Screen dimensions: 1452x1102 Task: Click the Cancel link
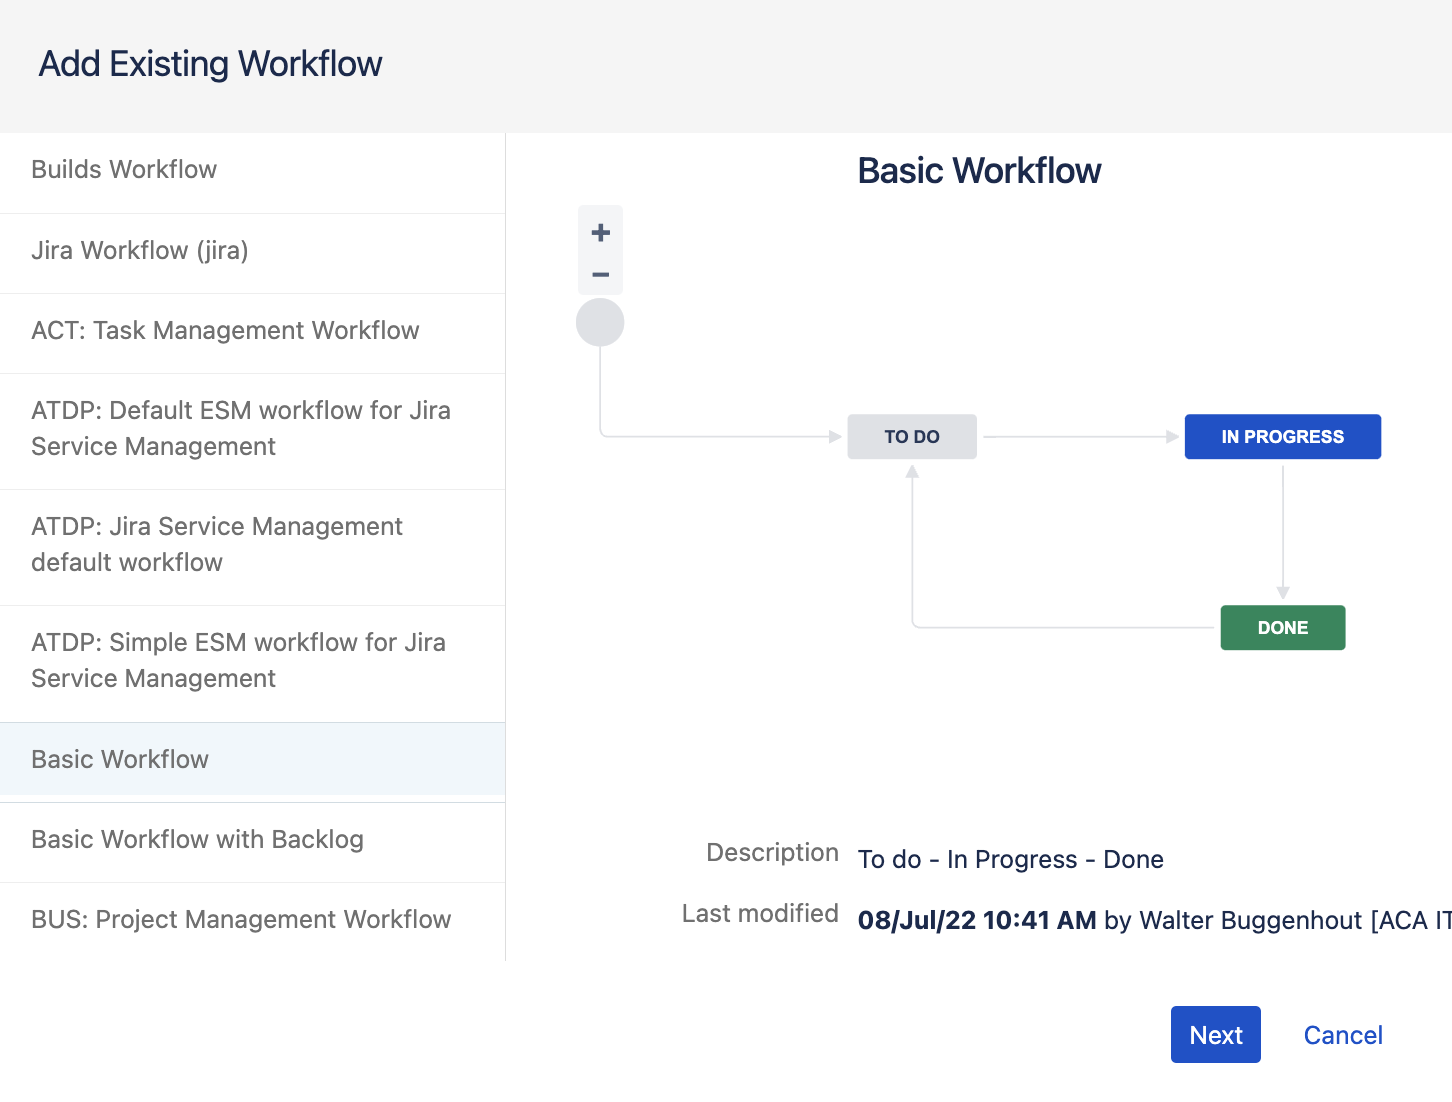[x=1342, y=1034]
